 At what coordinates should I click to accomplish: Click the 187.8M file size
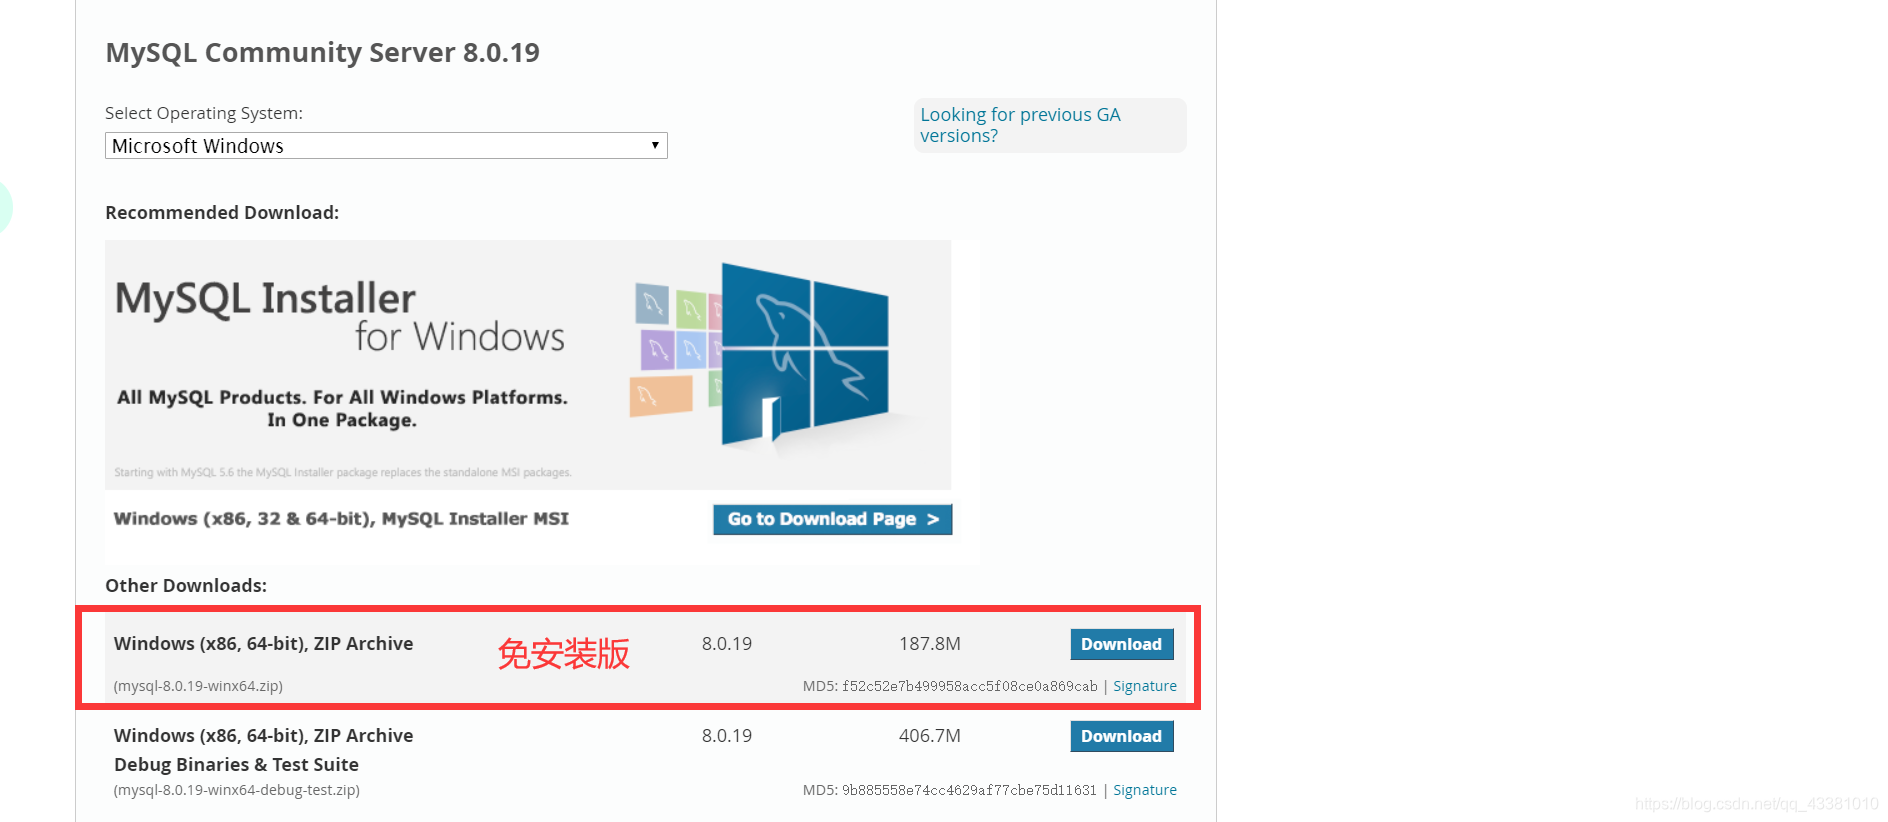[x=929, y=644]
